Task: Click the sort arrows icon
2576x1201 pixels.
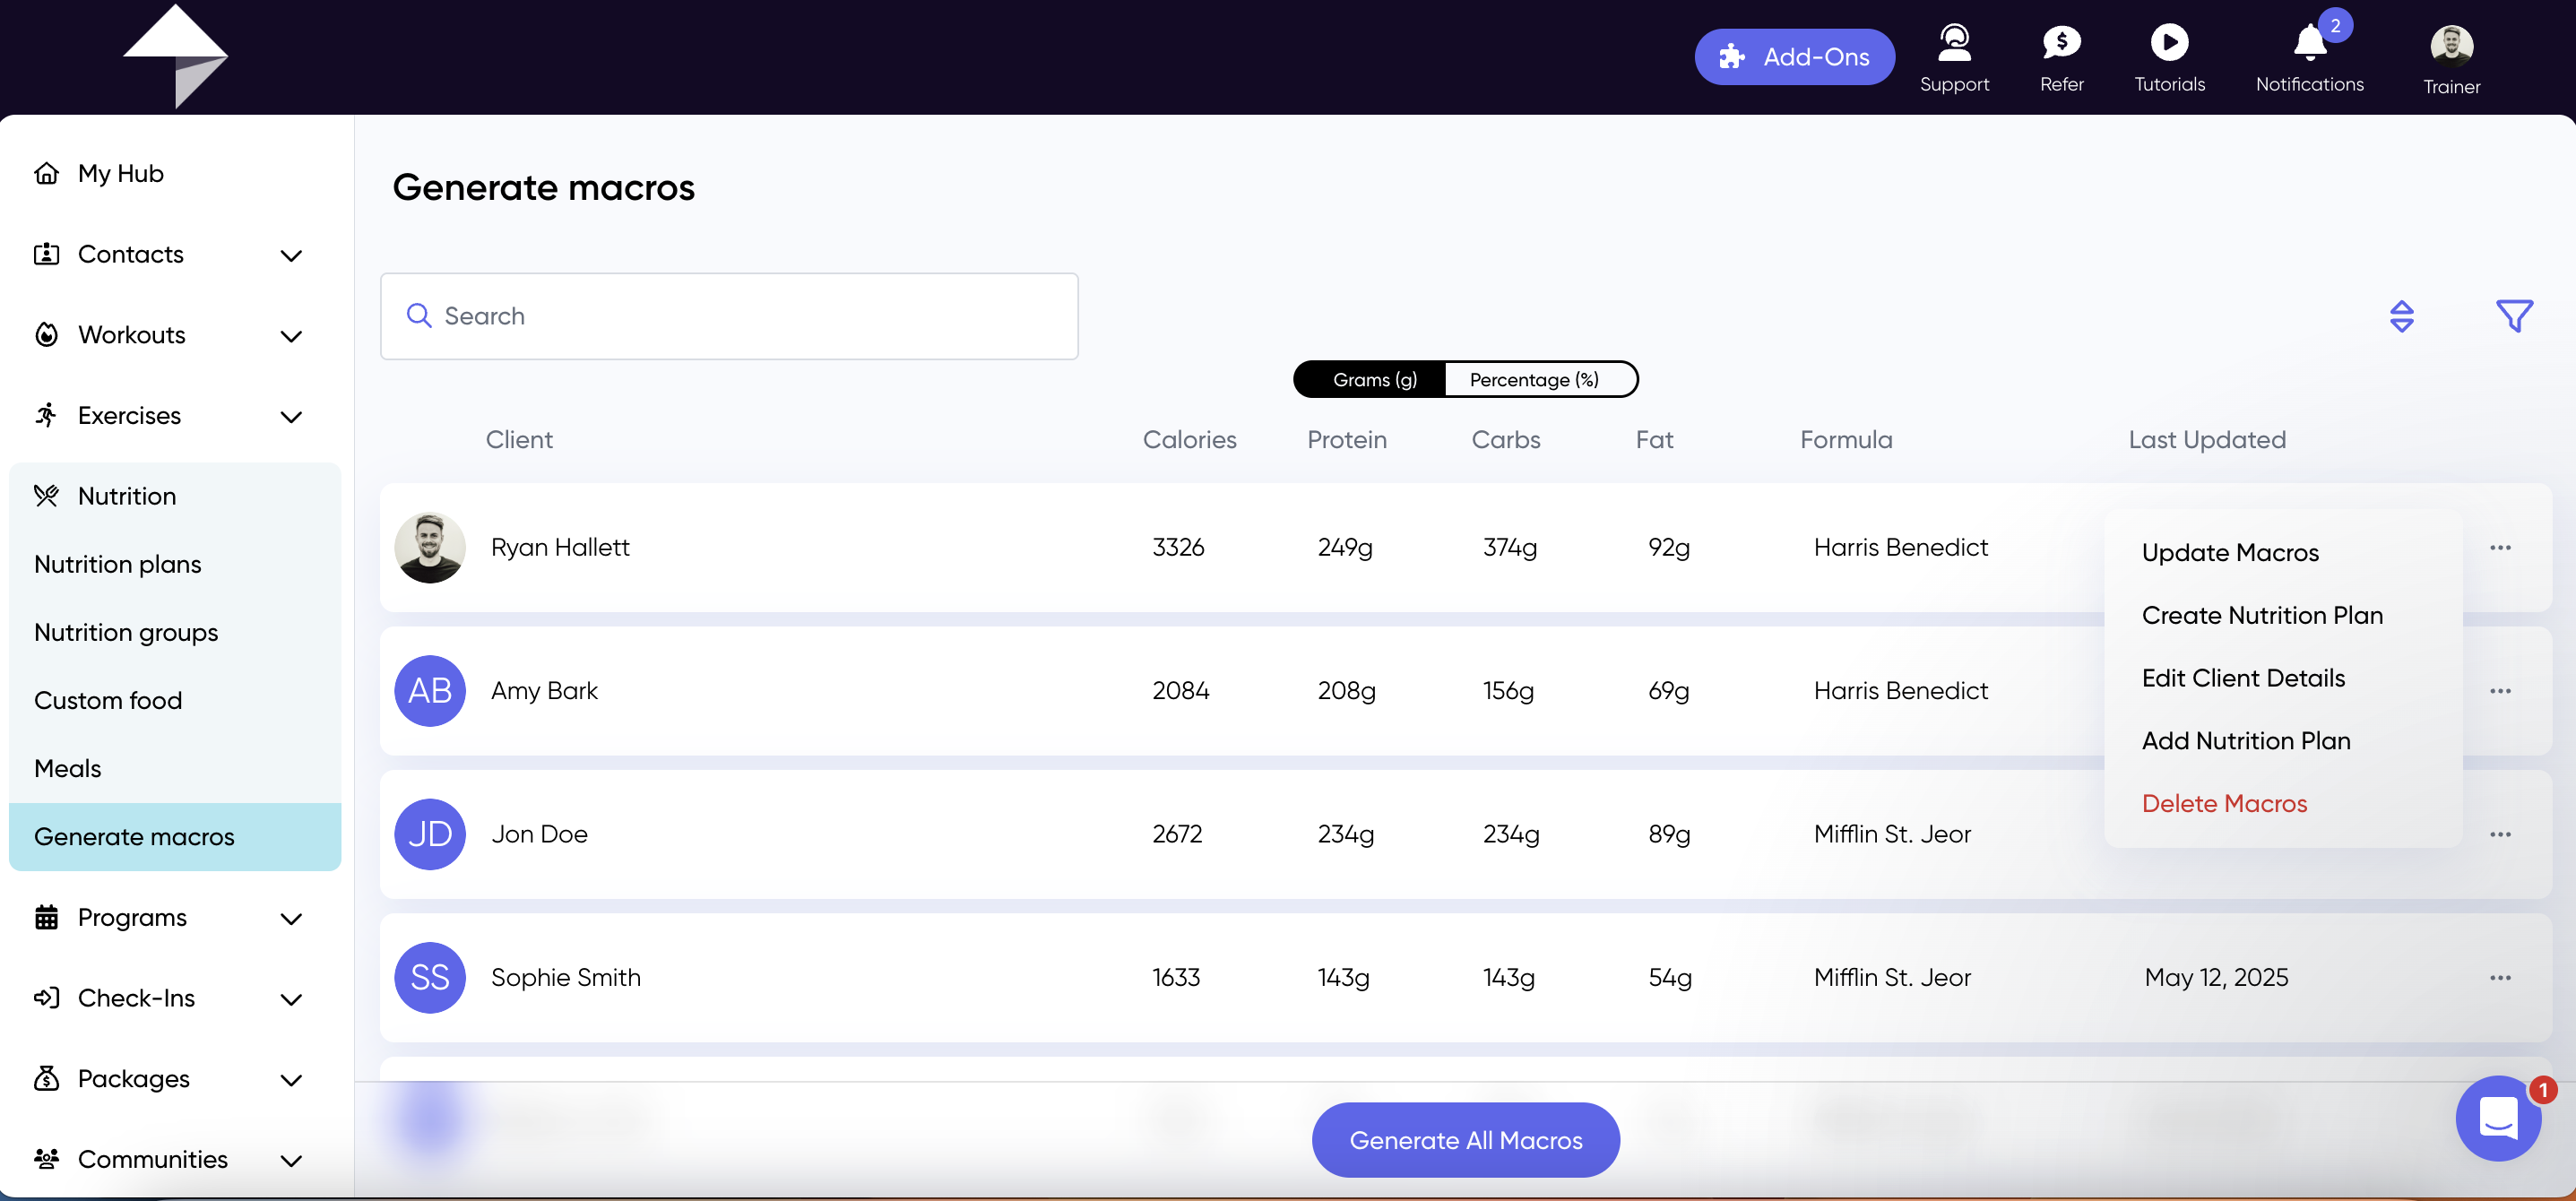Action: coord(2401,316)
